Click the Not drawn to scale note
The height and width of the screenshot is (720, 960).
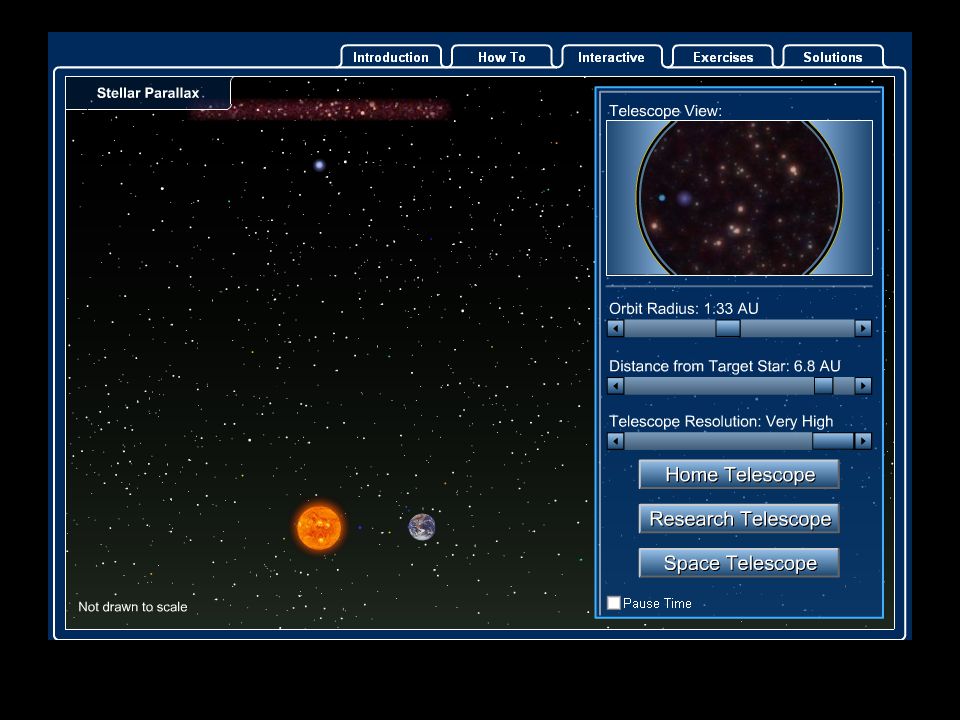pos(133,607)
